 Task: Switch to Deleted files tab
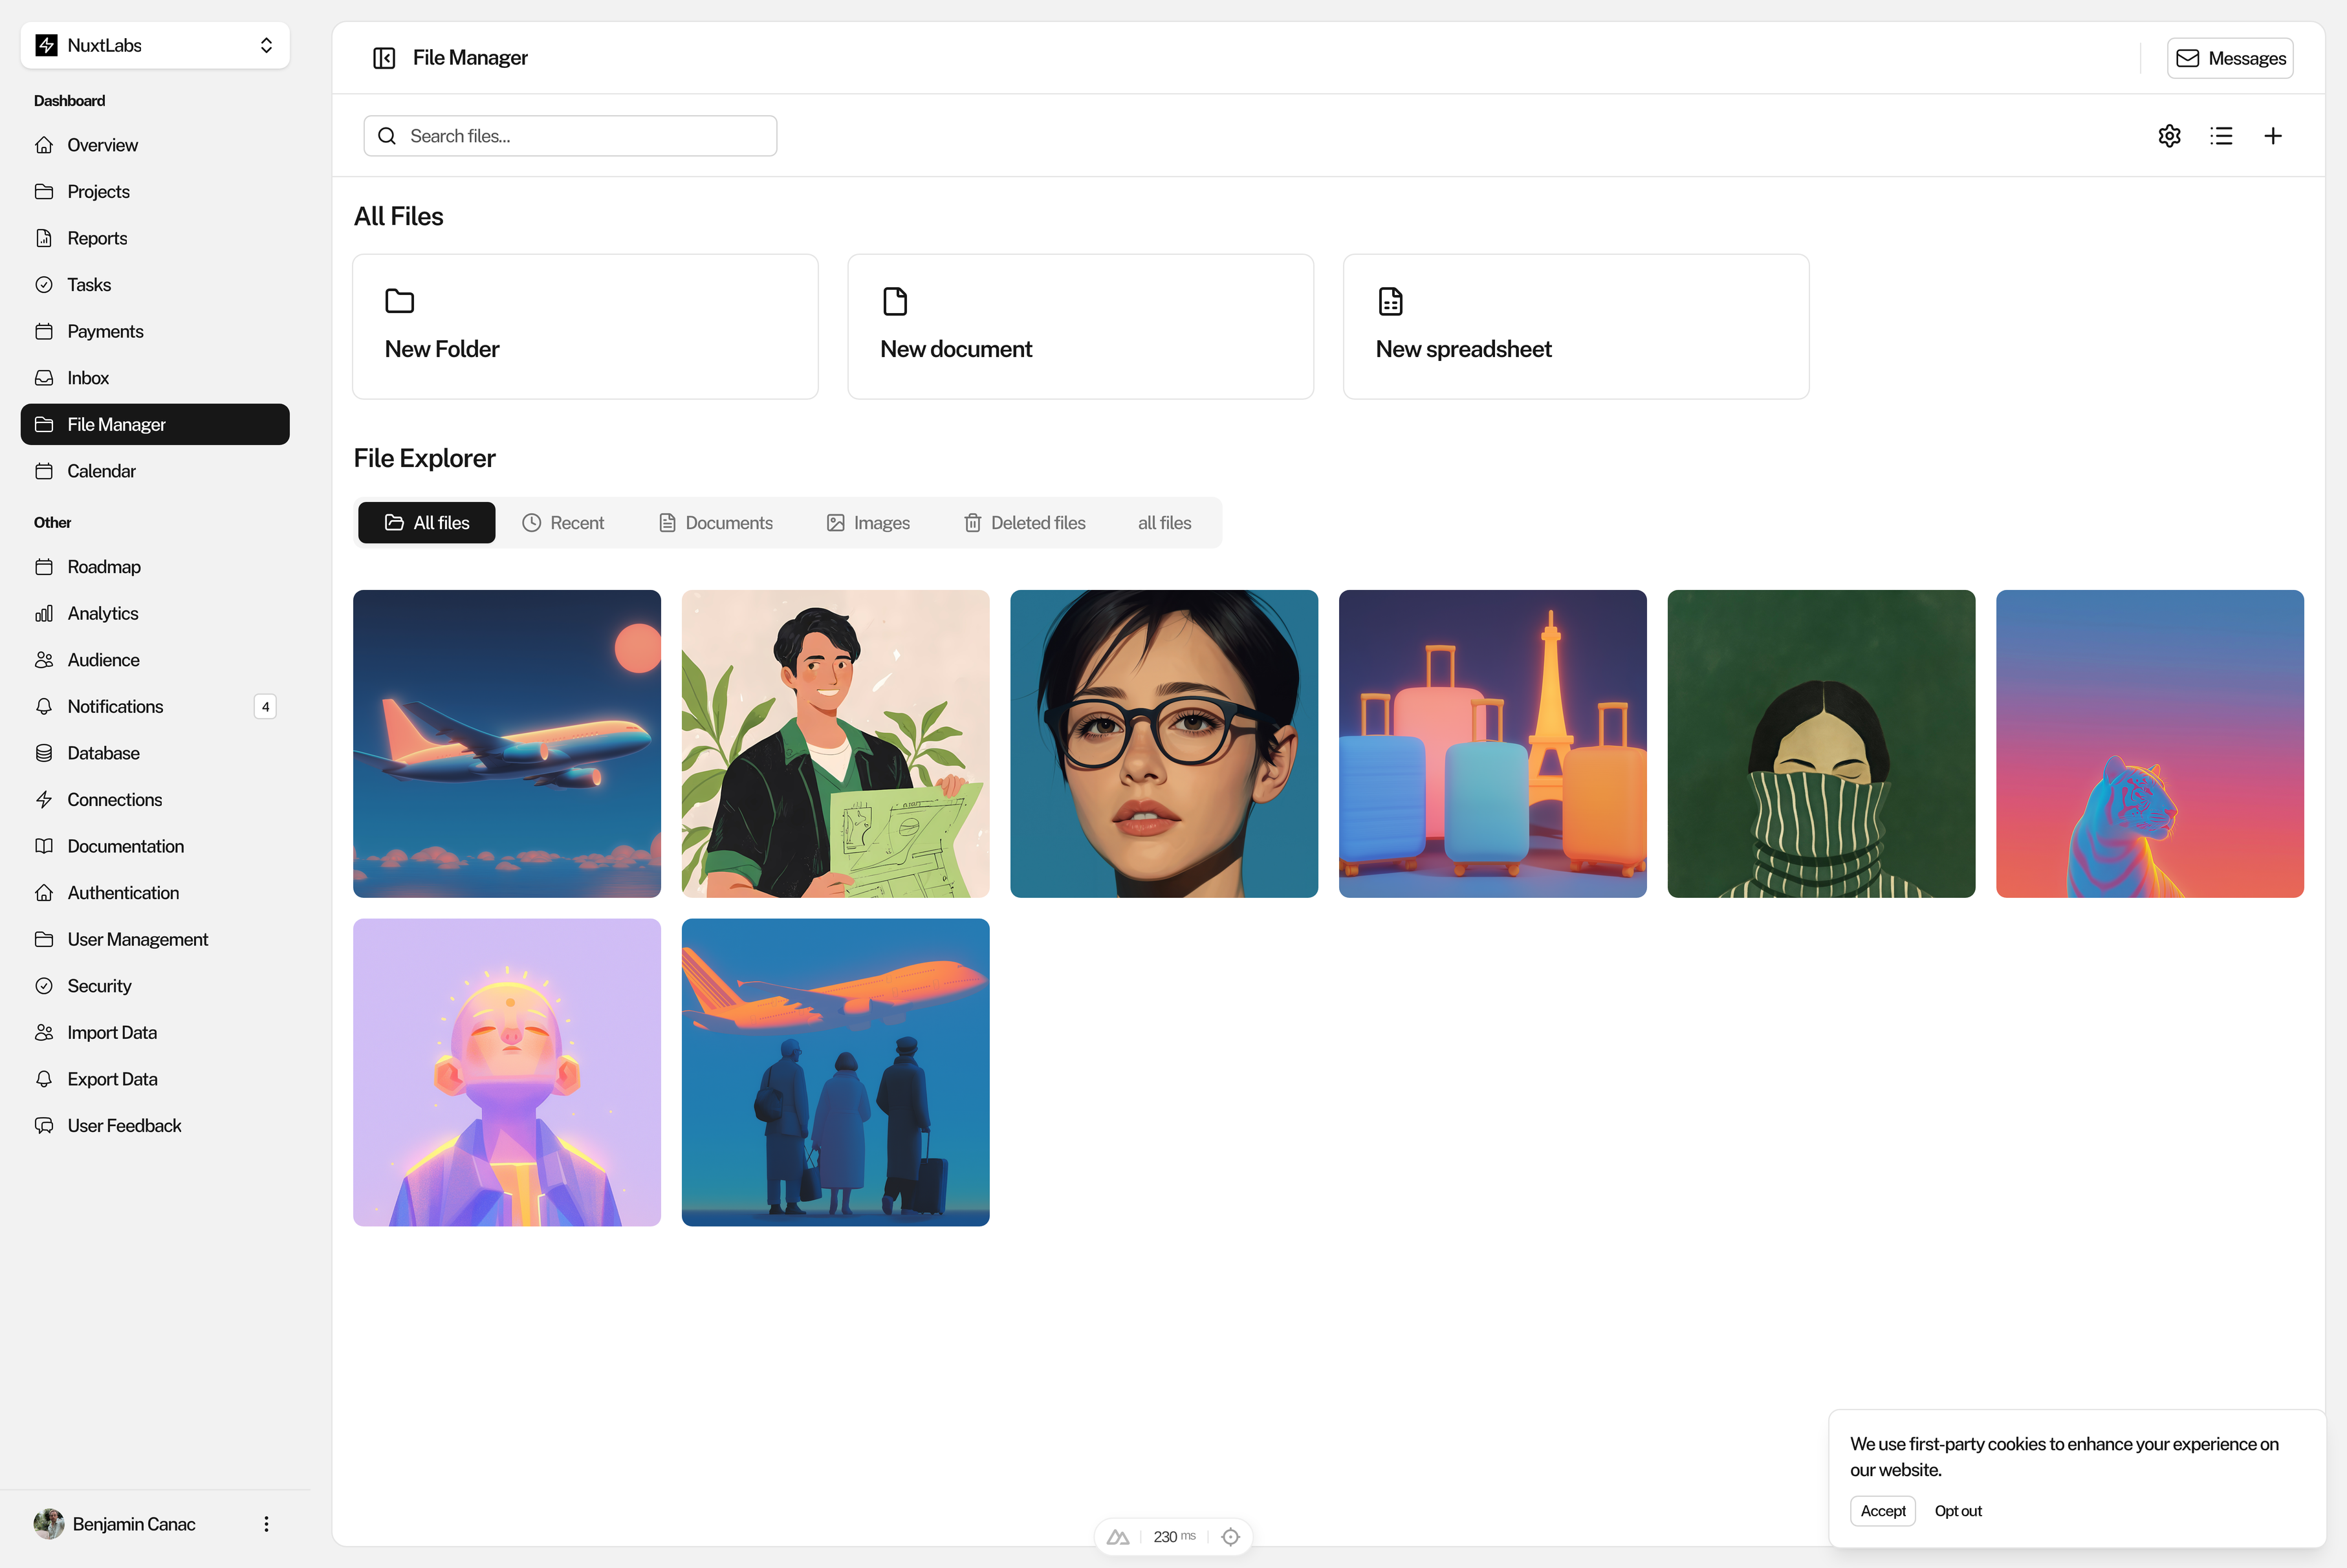[1025, 523]
